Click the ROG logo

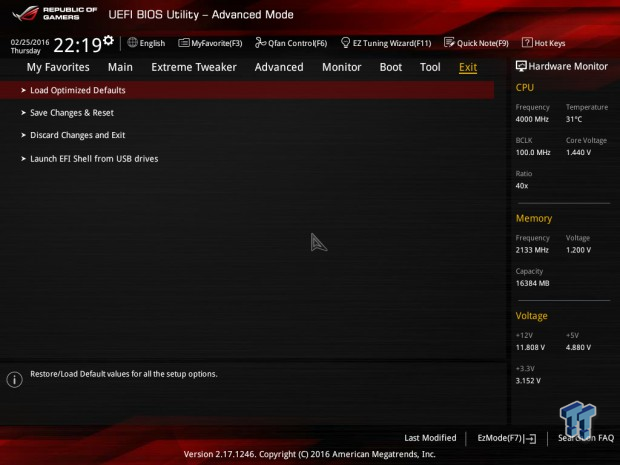tap(25, 13)
